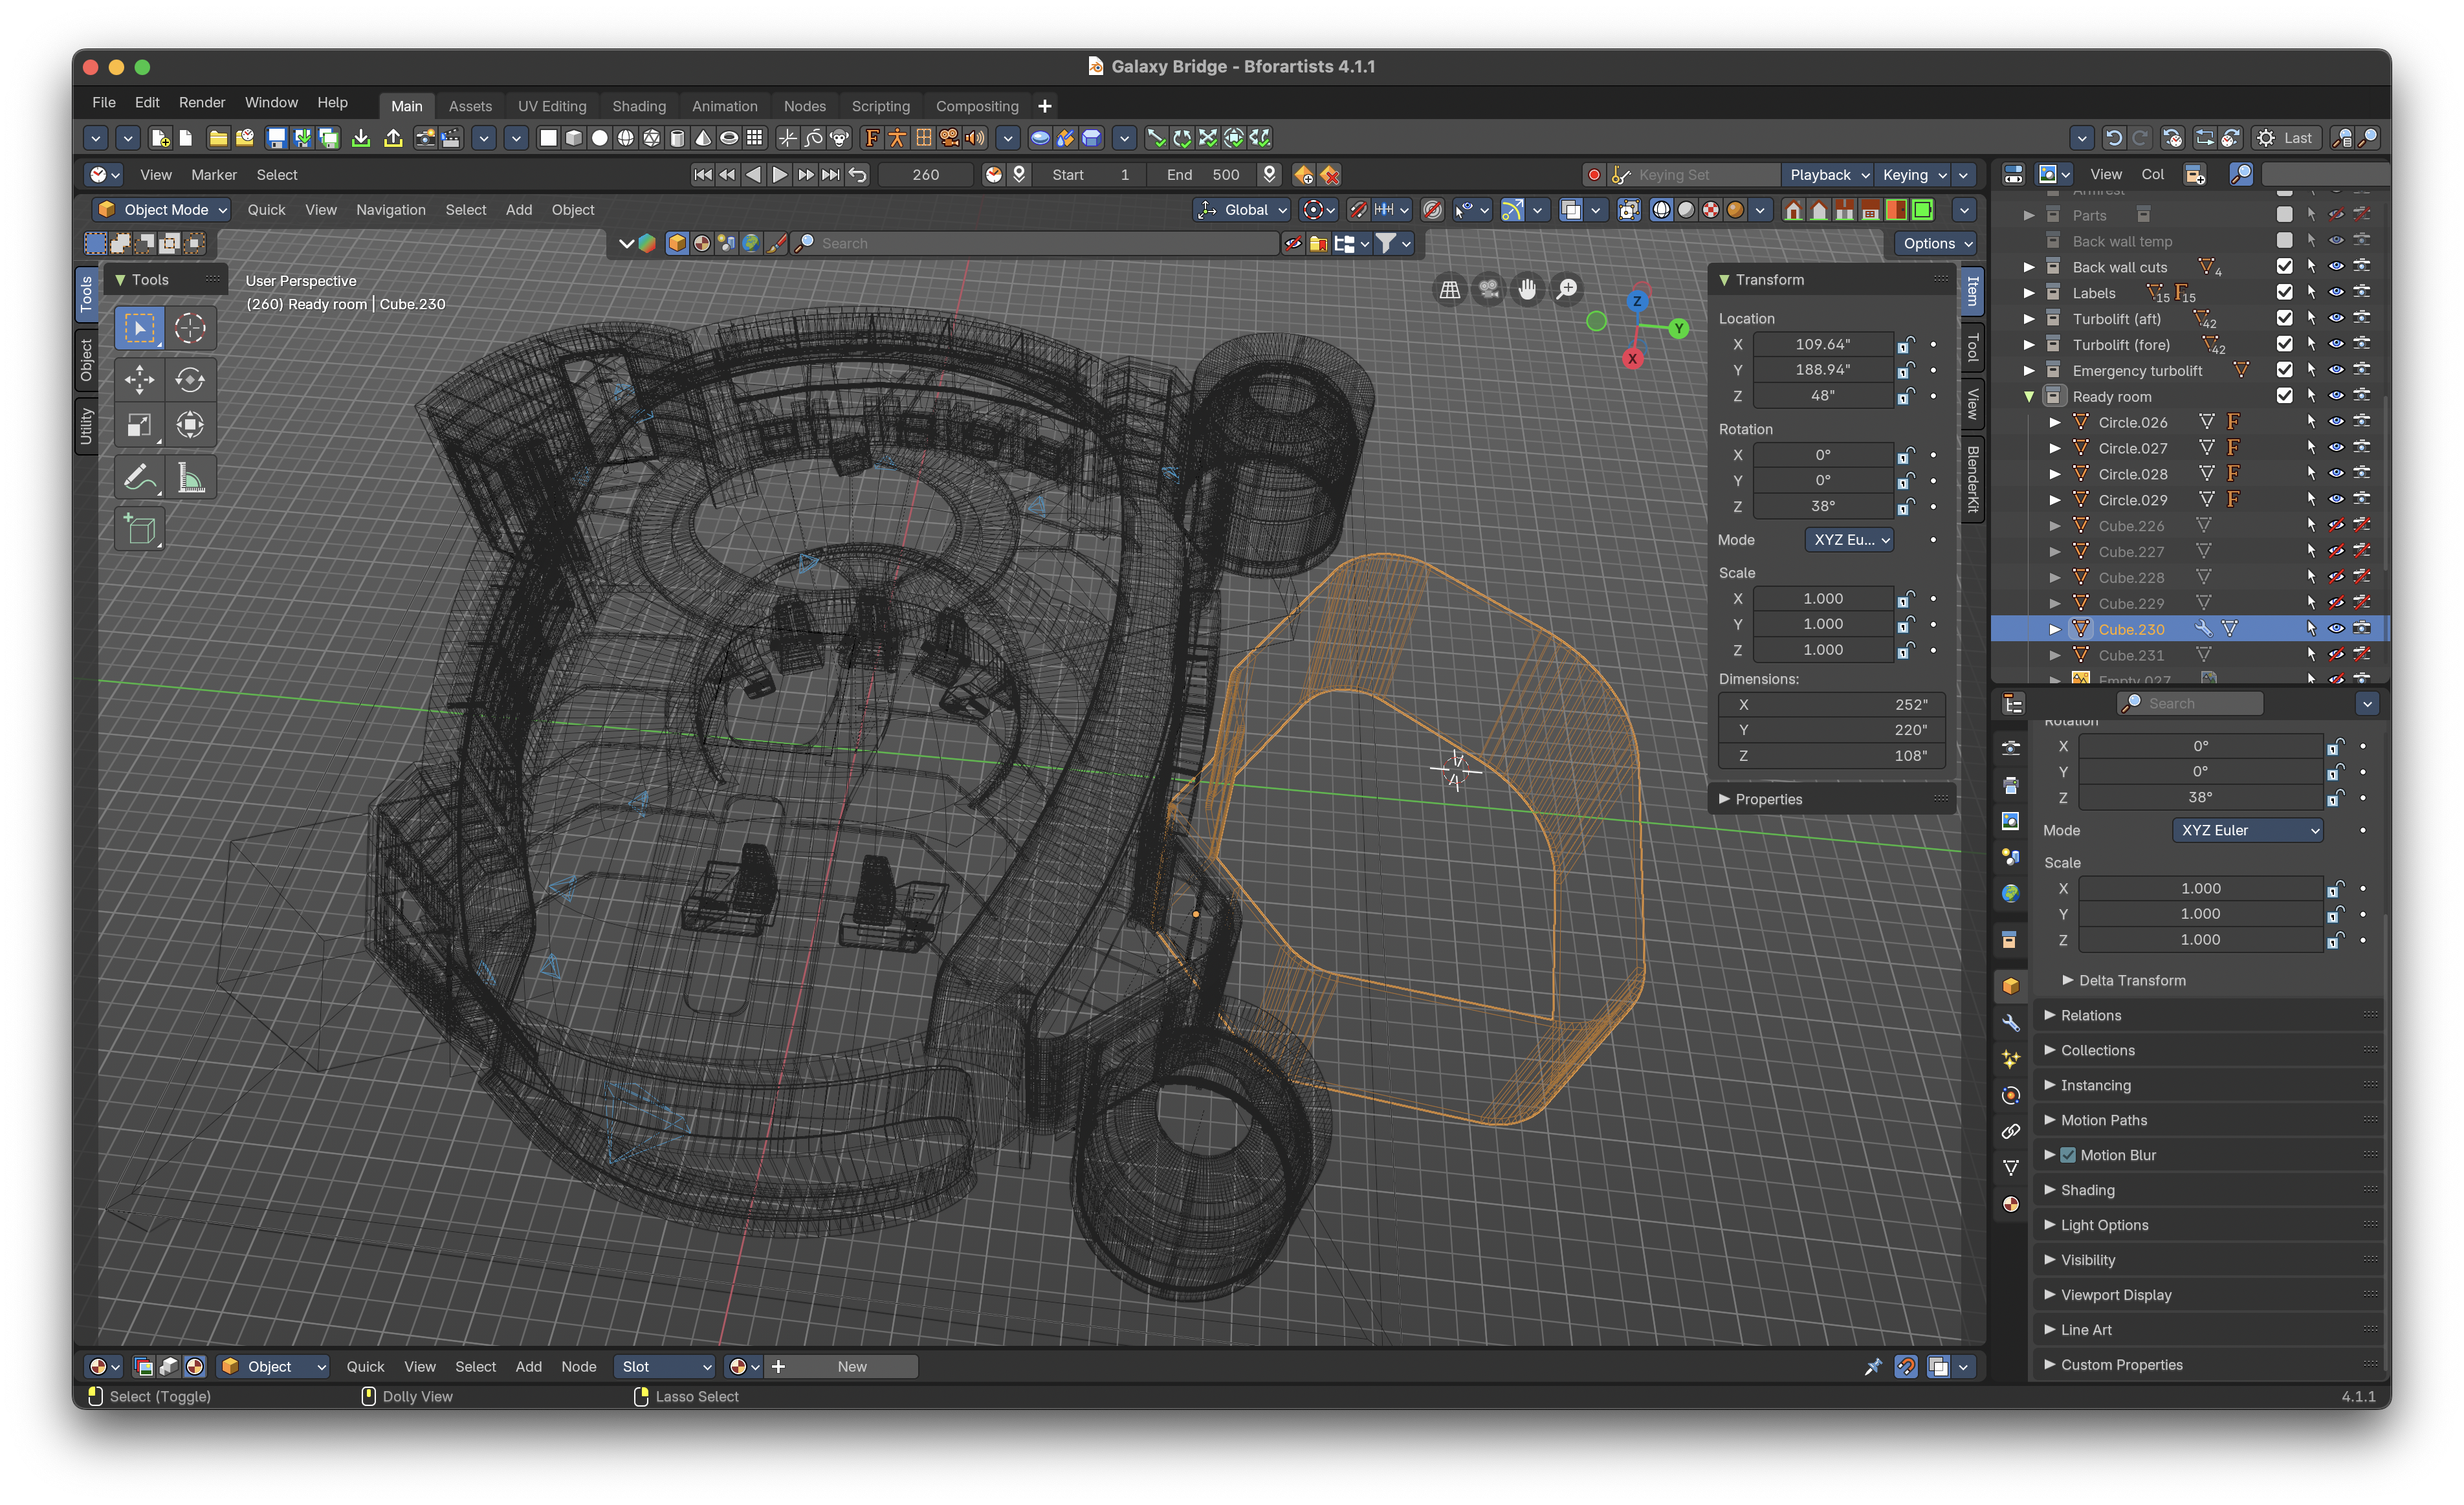Toggle lock on Location X
2464x1505 pixels.
(1906, 344)
